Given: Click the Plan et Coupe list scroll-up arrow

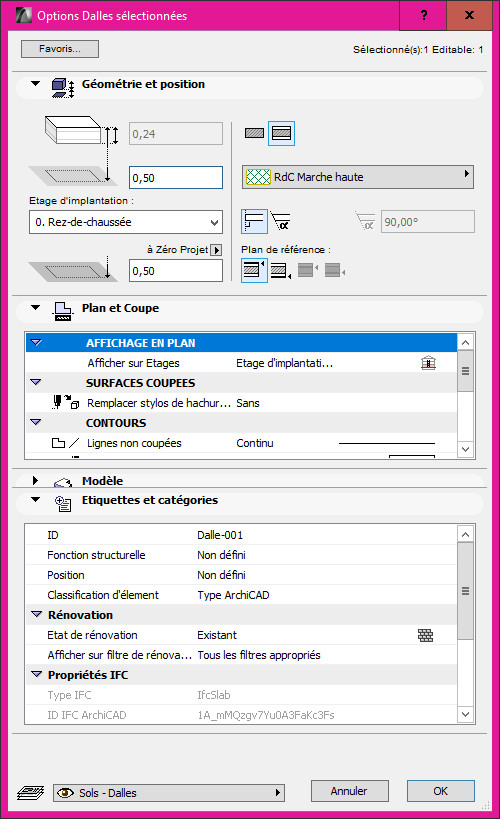Looking at the screenshot, I should pyautogui.click(x=466, y=343).
